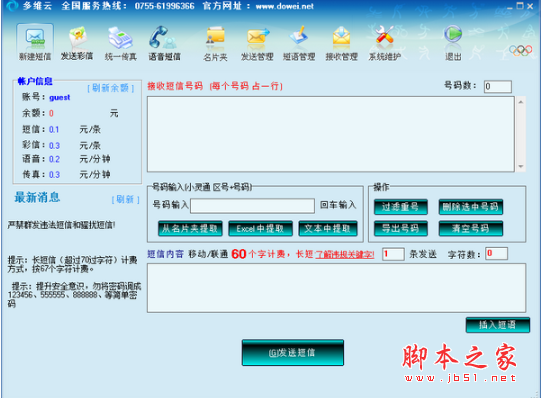Focus the 号码输入 number input field
This screenshot has width=542, height=398.
pyautogui.click(x=252, y=206)
